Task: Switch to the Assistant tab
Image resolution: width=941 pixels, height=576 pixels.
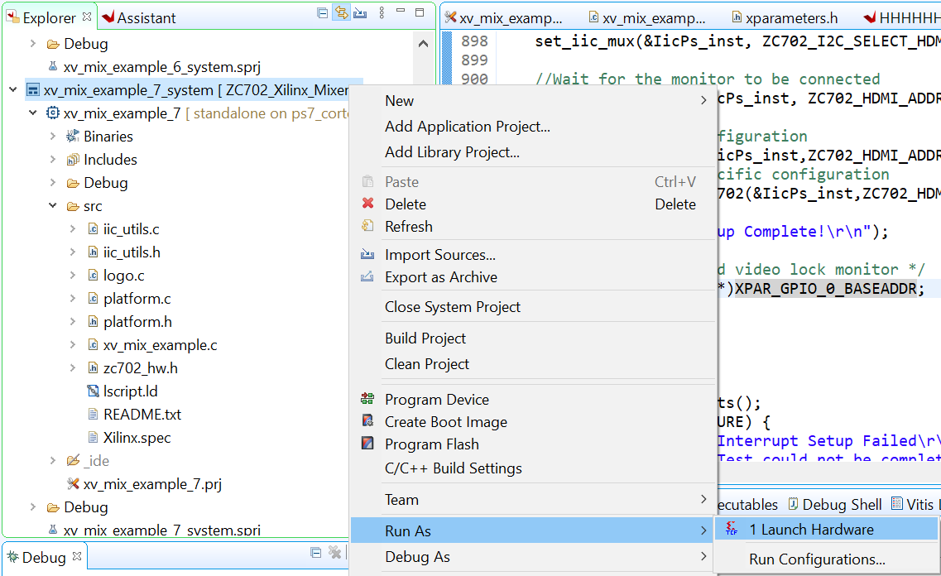Action: [x=139, y=18]
